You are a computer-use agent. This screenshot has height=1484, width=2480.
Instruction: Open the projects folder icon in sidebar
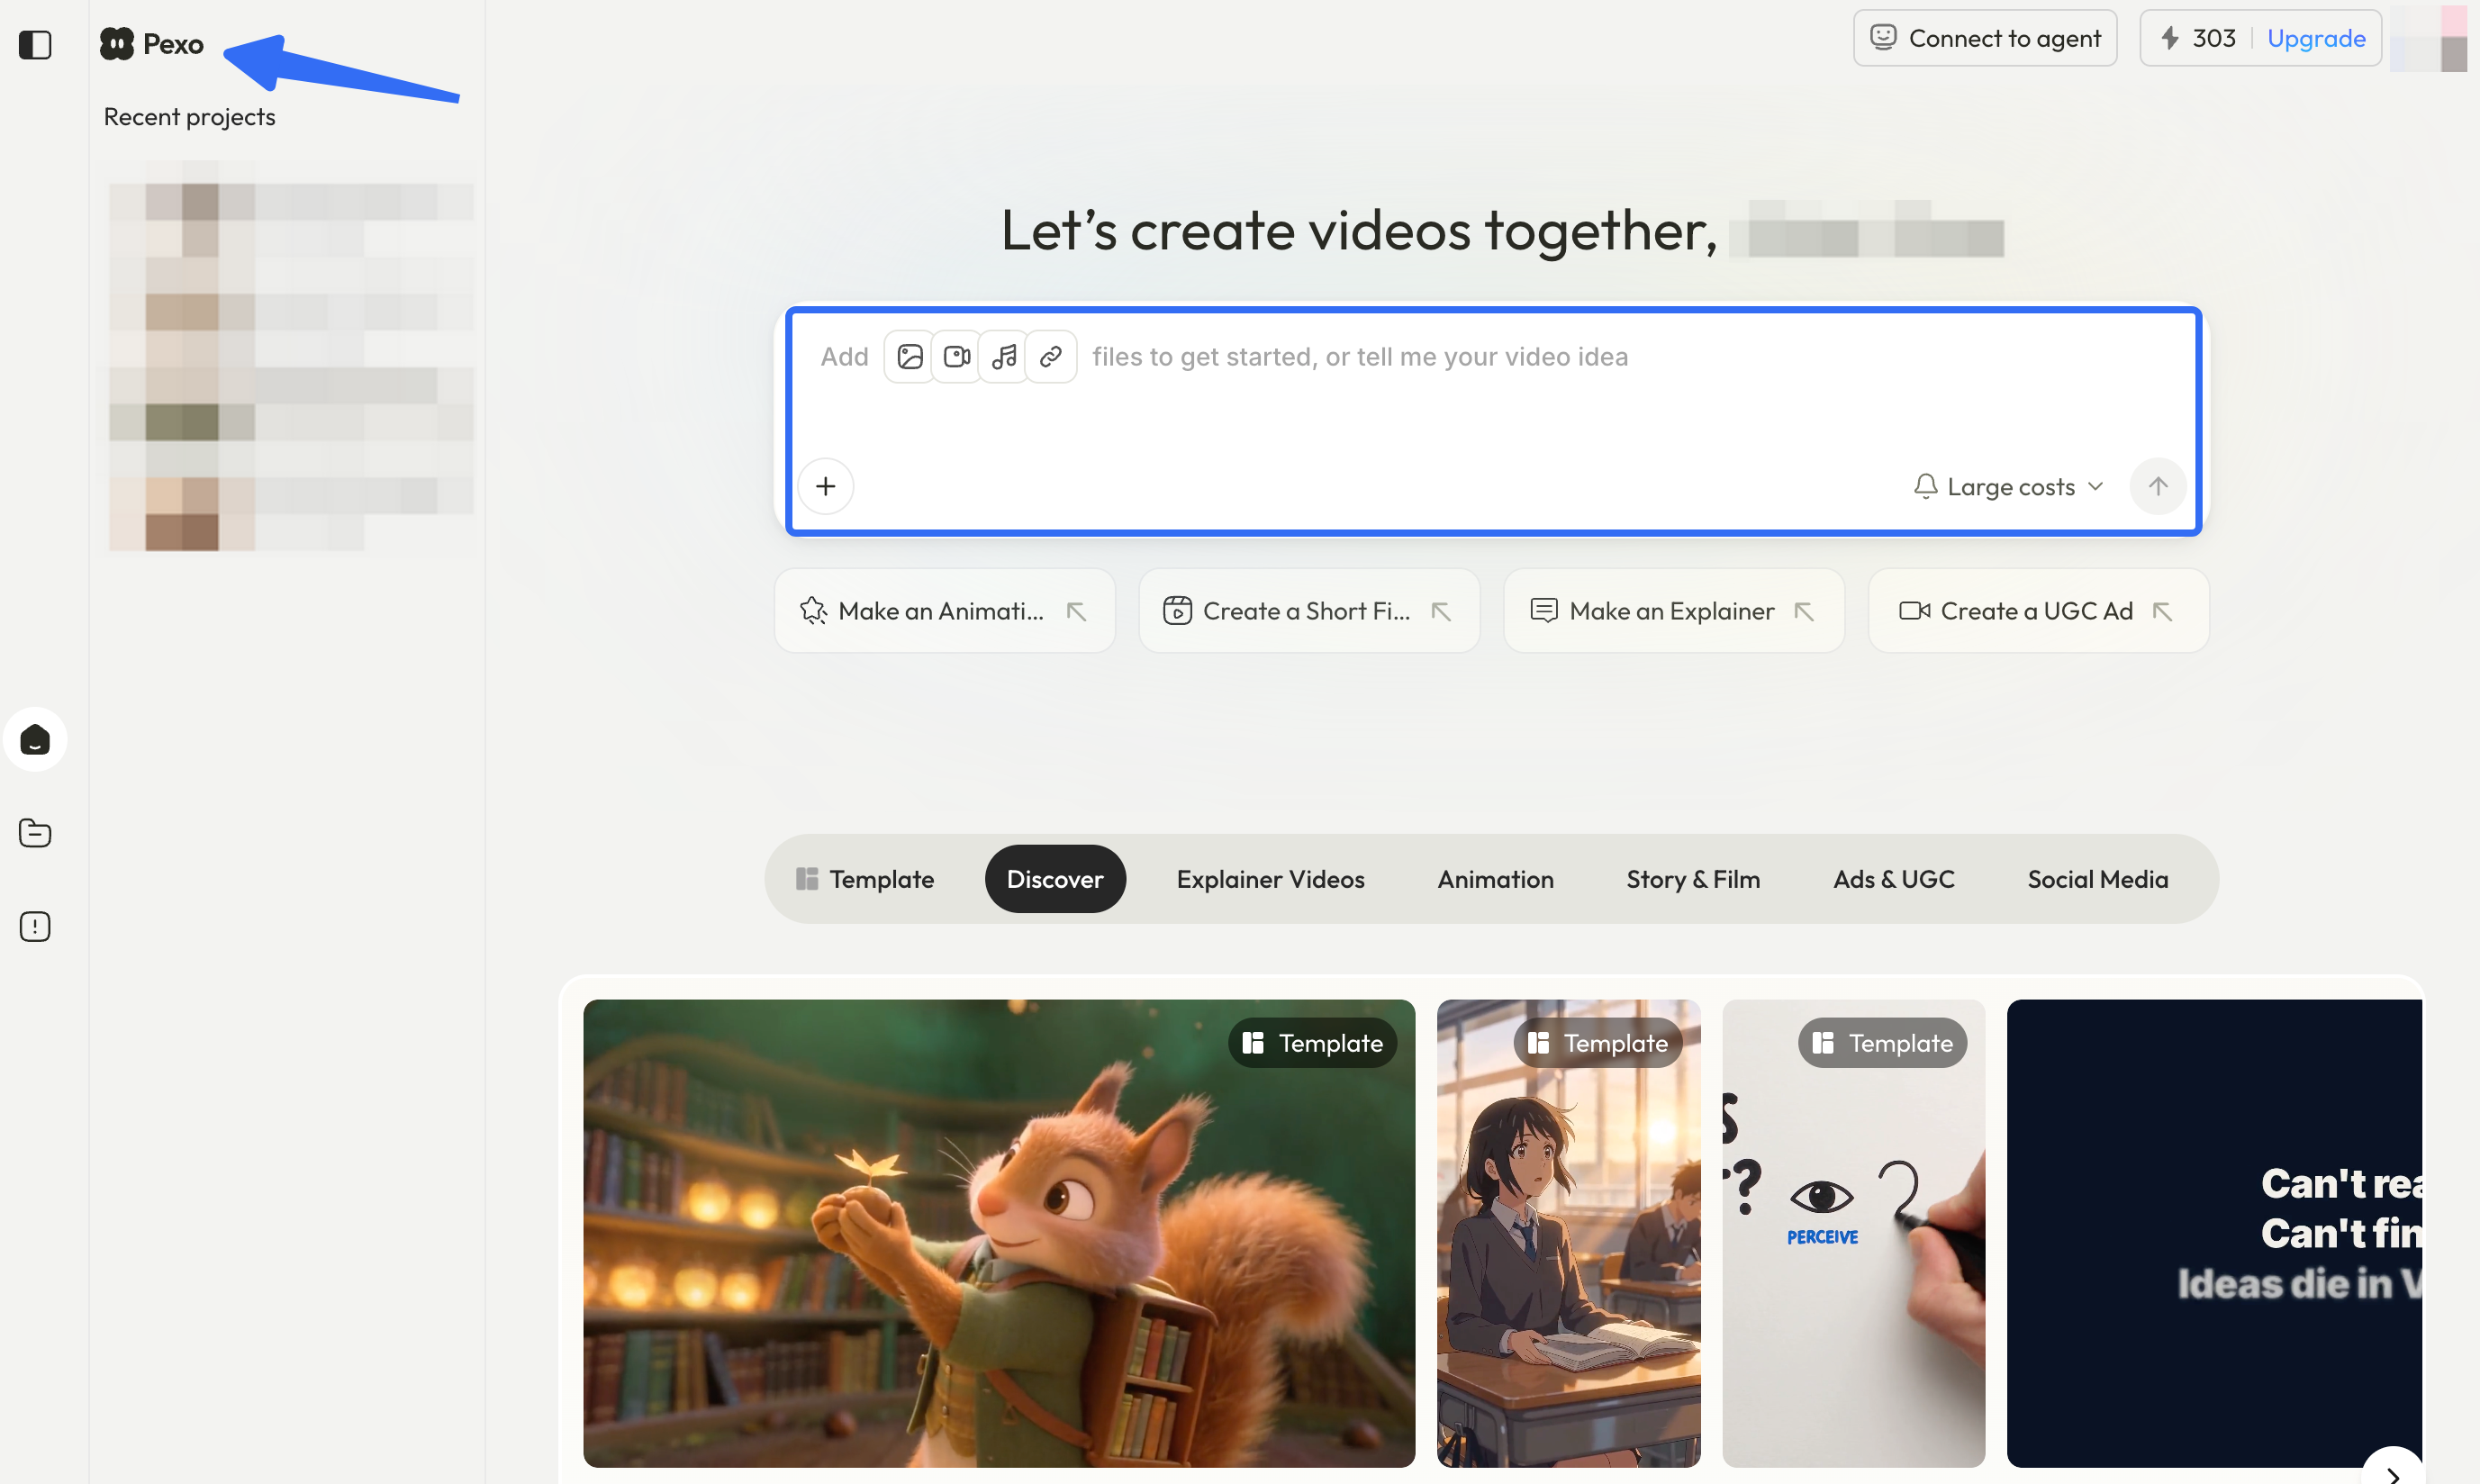pyautogui.click(x=35, y=832)
